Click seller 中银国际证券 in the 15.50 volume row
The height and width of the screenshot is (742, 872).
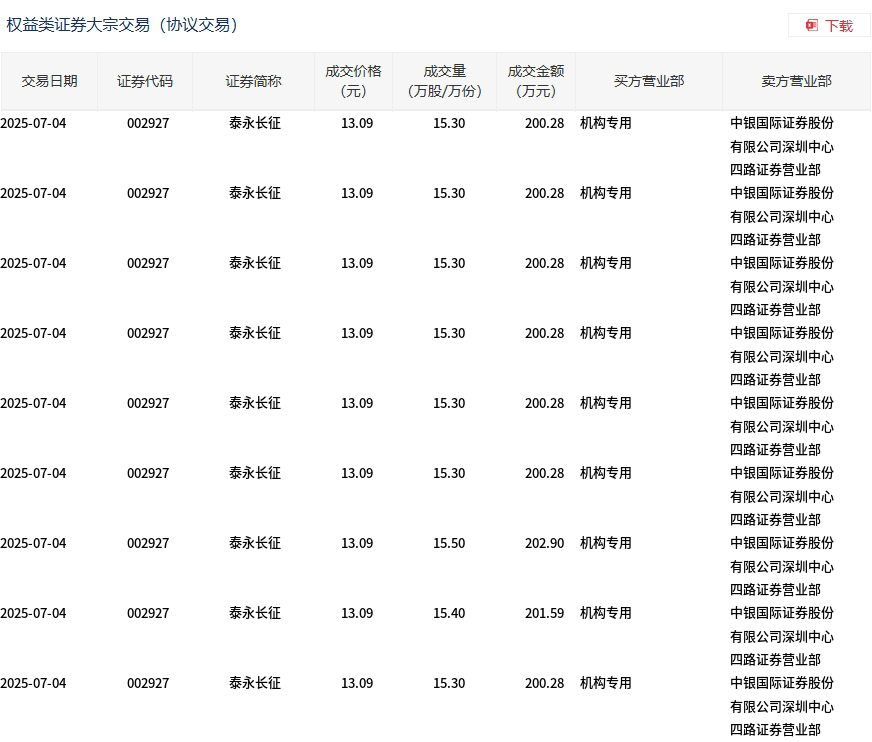pos(782,566)
